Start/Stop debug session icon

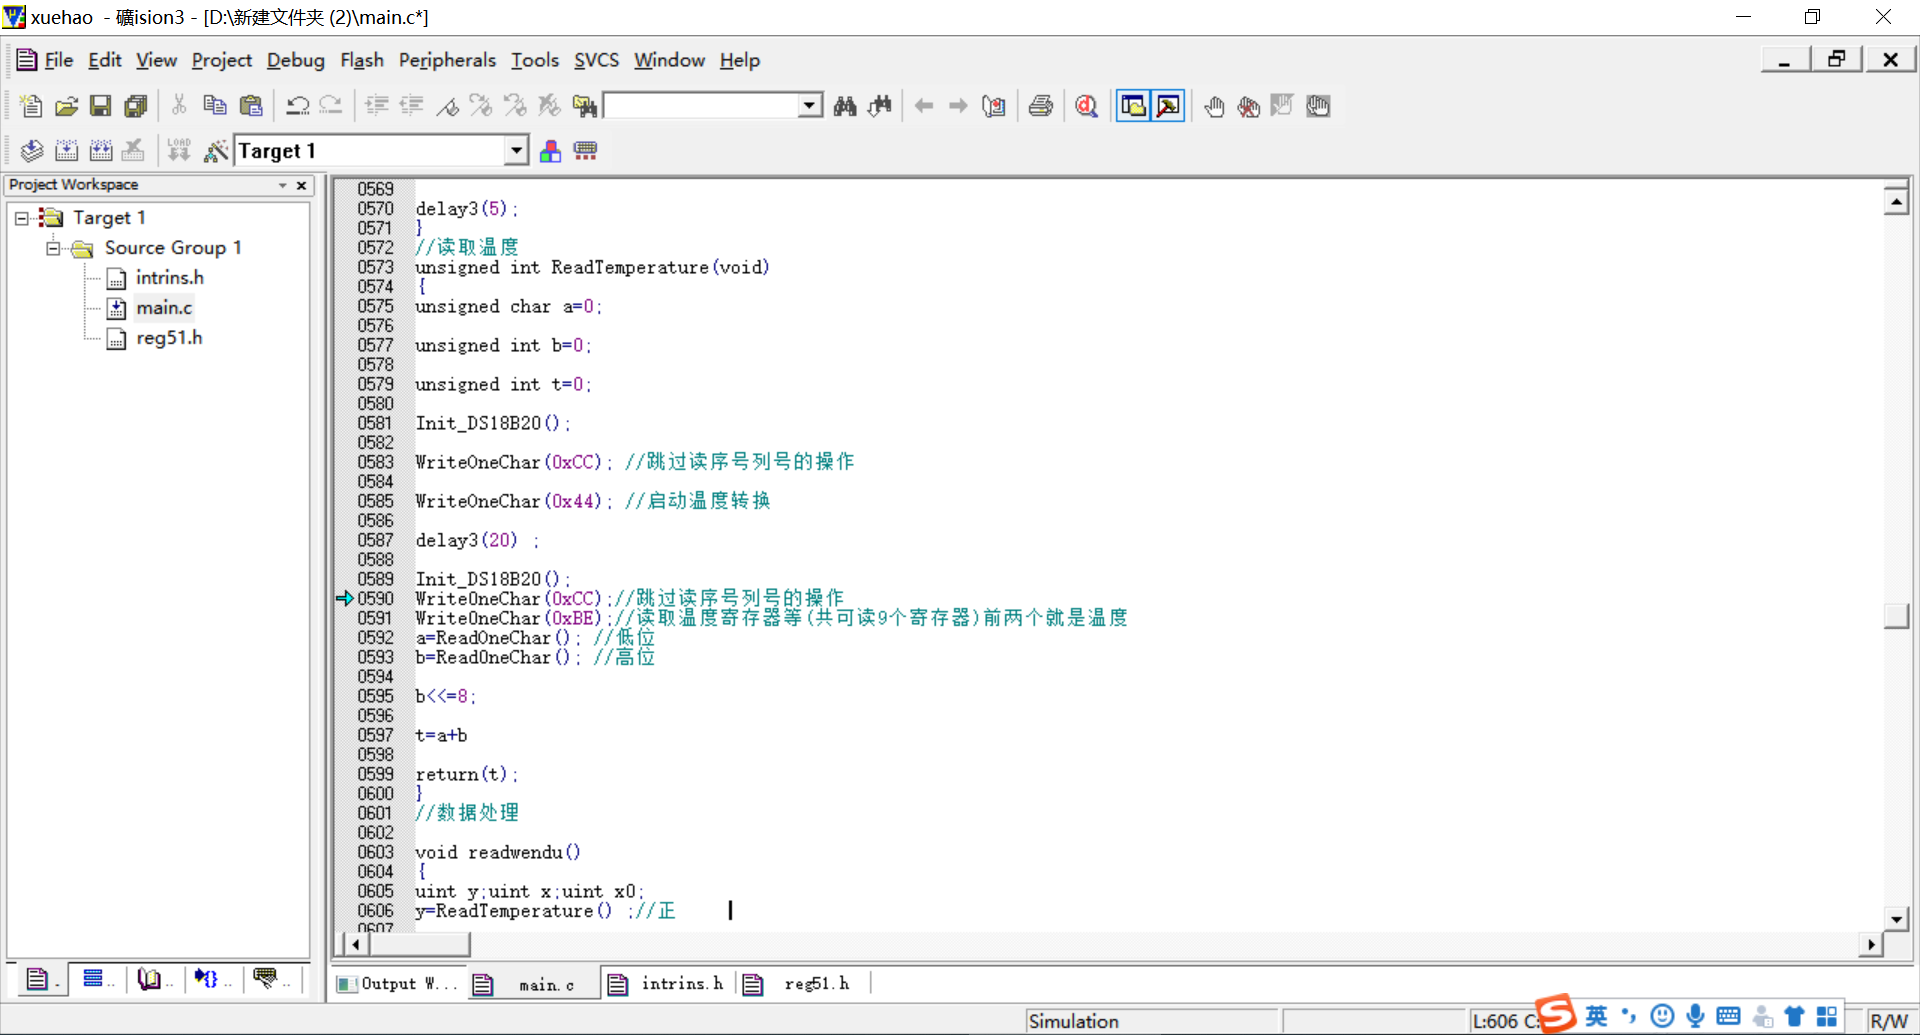click(1087, 106)
